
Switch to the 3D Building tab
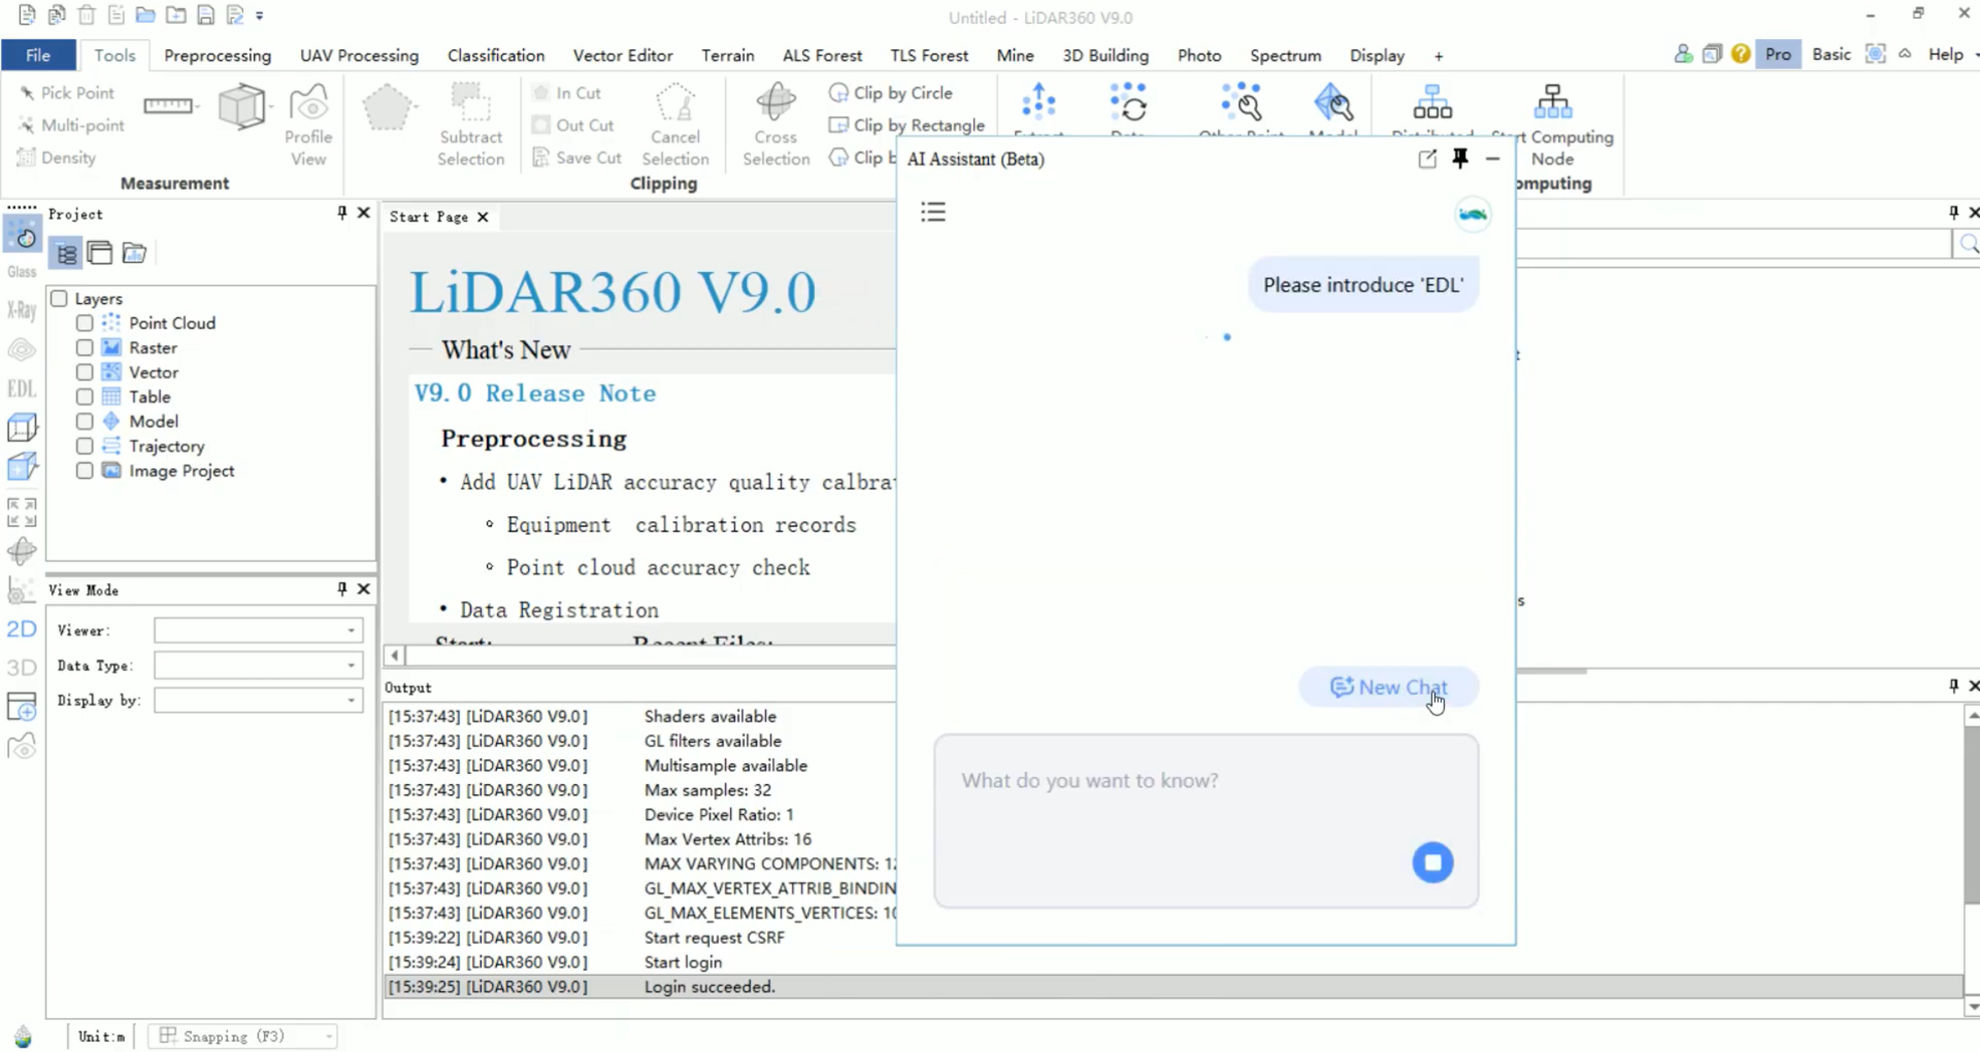point(1105,55)
